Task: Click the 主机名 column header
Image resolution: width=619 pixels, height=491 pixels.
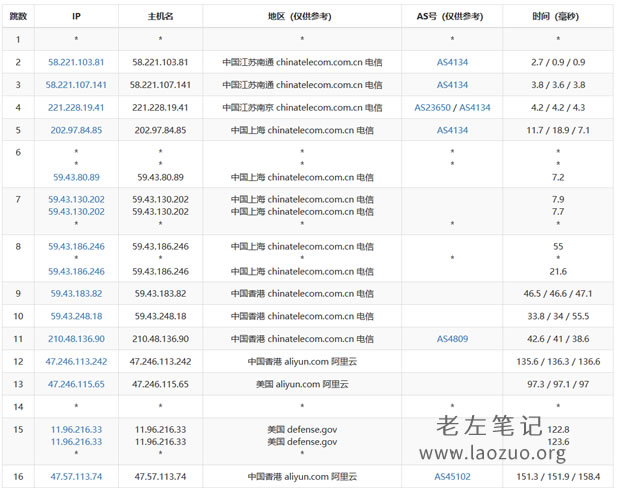Action: pos(160,17)
